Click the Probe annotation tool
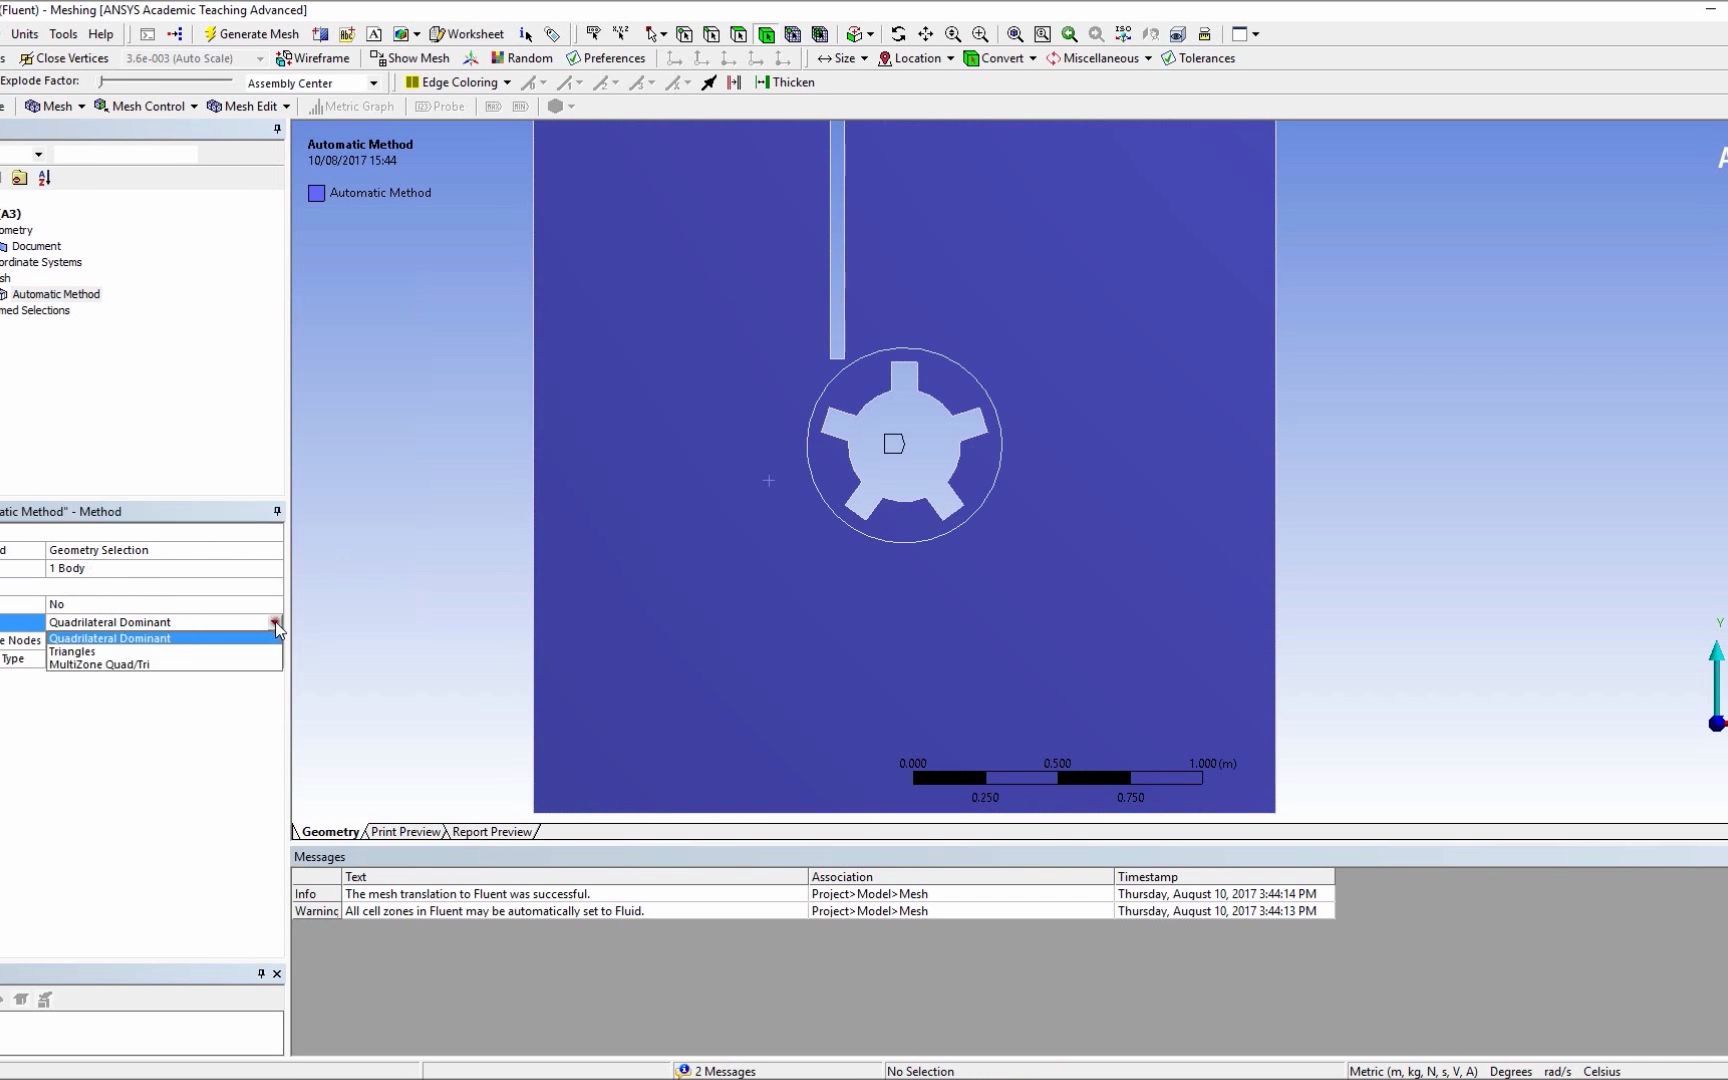The height and width of the screenshot is (1080, 1728). tap(439, 106)
